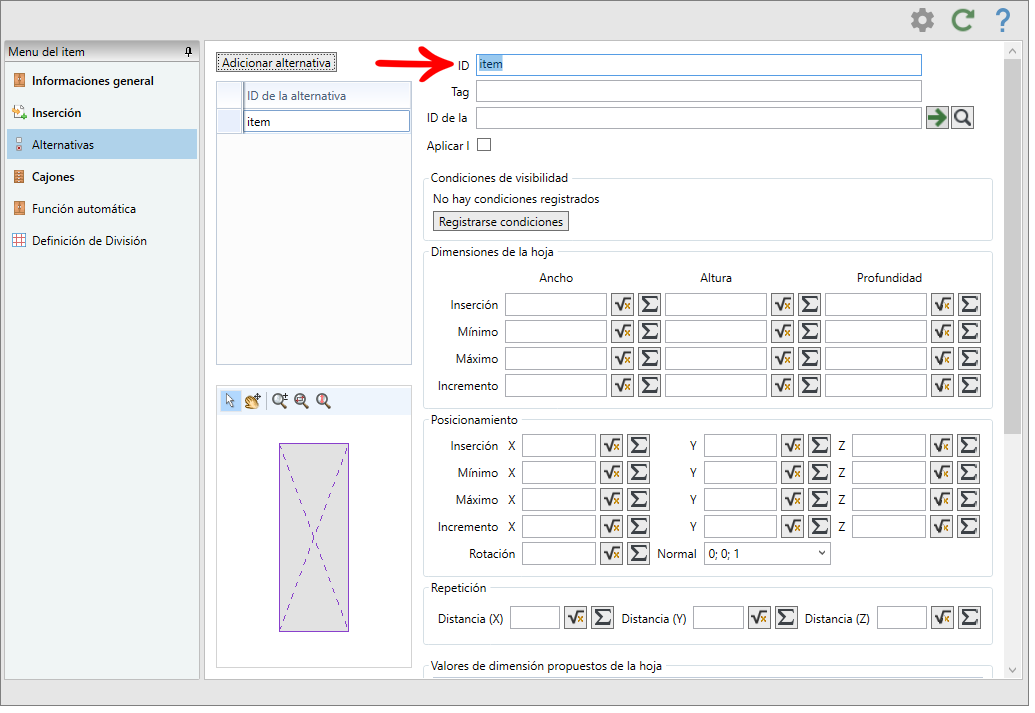
Task: Toggle the Aplicar checkbox
Action: (484, 145)
